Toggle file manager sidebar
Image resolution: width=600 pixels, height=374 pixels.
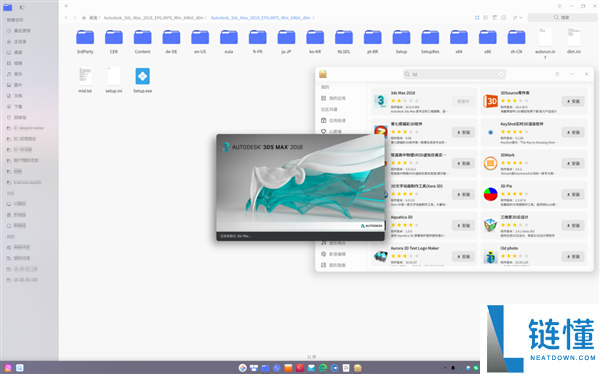pos(22,7)
